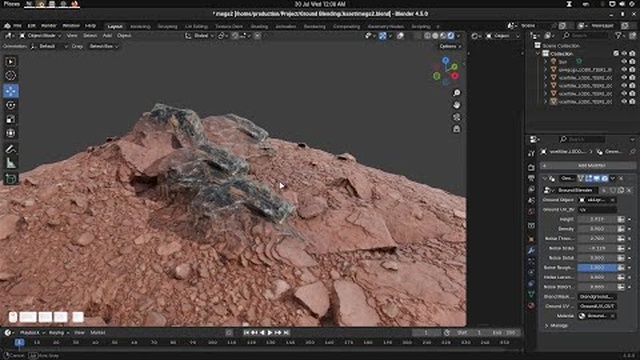Click the Add Modifier button
Viewport: 640px width, 360px height.
588,166
